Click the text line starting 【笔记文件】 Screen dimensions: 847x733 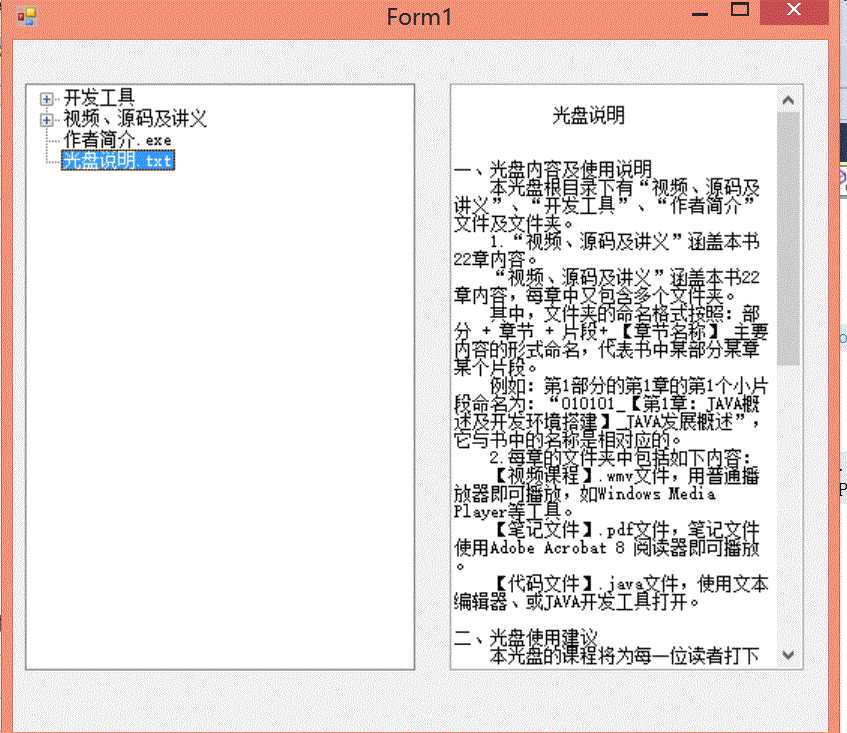(626, 530)
